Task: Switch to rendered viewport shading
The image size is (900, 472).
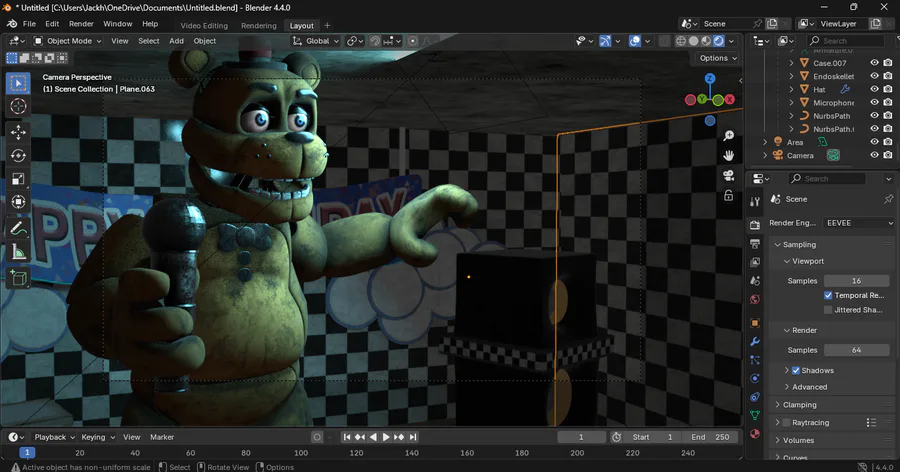Action: (x=718, y=41)
